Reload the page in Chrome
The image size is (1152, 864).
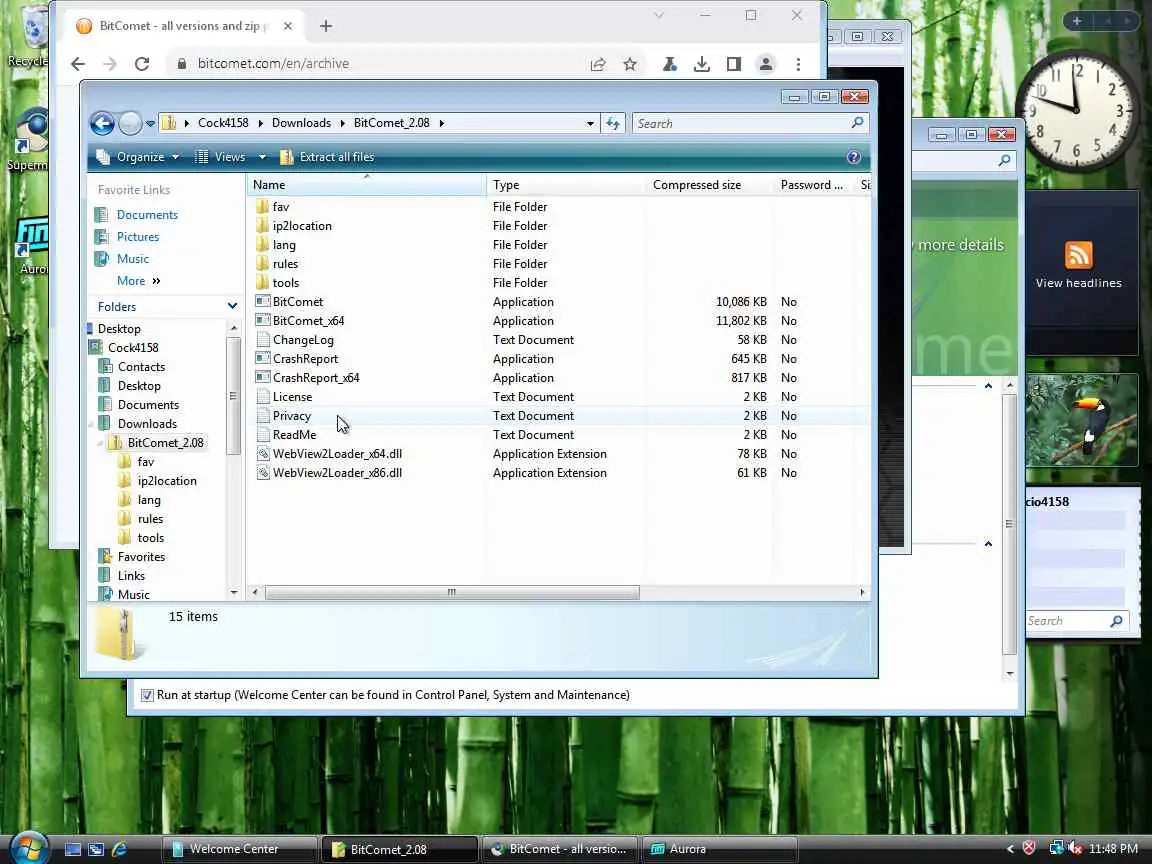pos(142,64)
